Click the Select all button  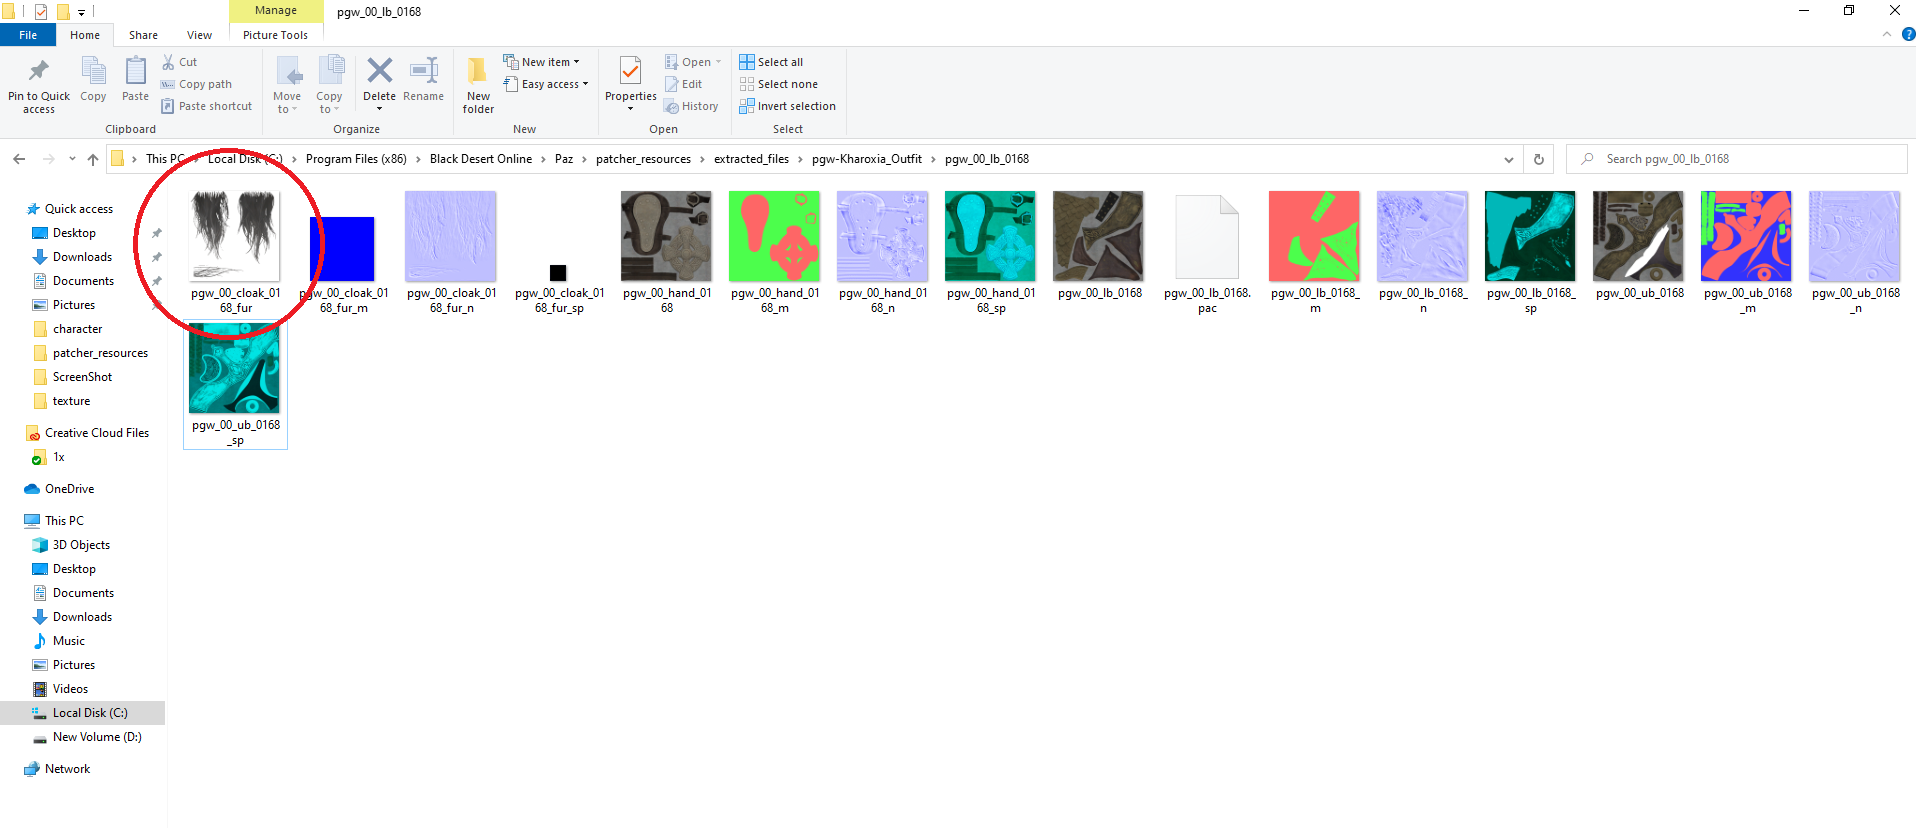pyautogui.click(x=771, y=62)
